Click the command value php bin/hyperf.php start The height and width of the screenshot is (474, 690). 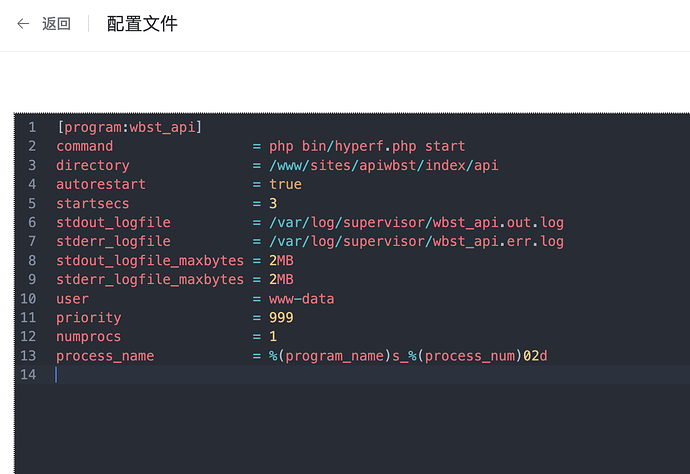click(x=367, y=146)
